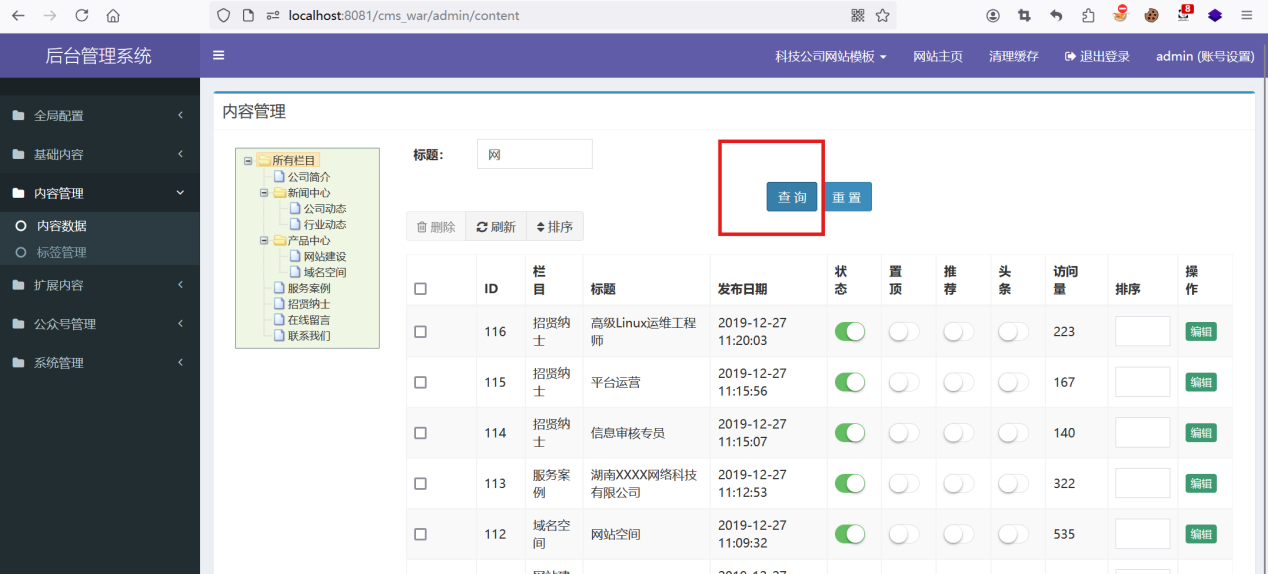This screenshot has height=574, width=1268.
Task: Open browser home page icon
Action: tap(113, 16)
